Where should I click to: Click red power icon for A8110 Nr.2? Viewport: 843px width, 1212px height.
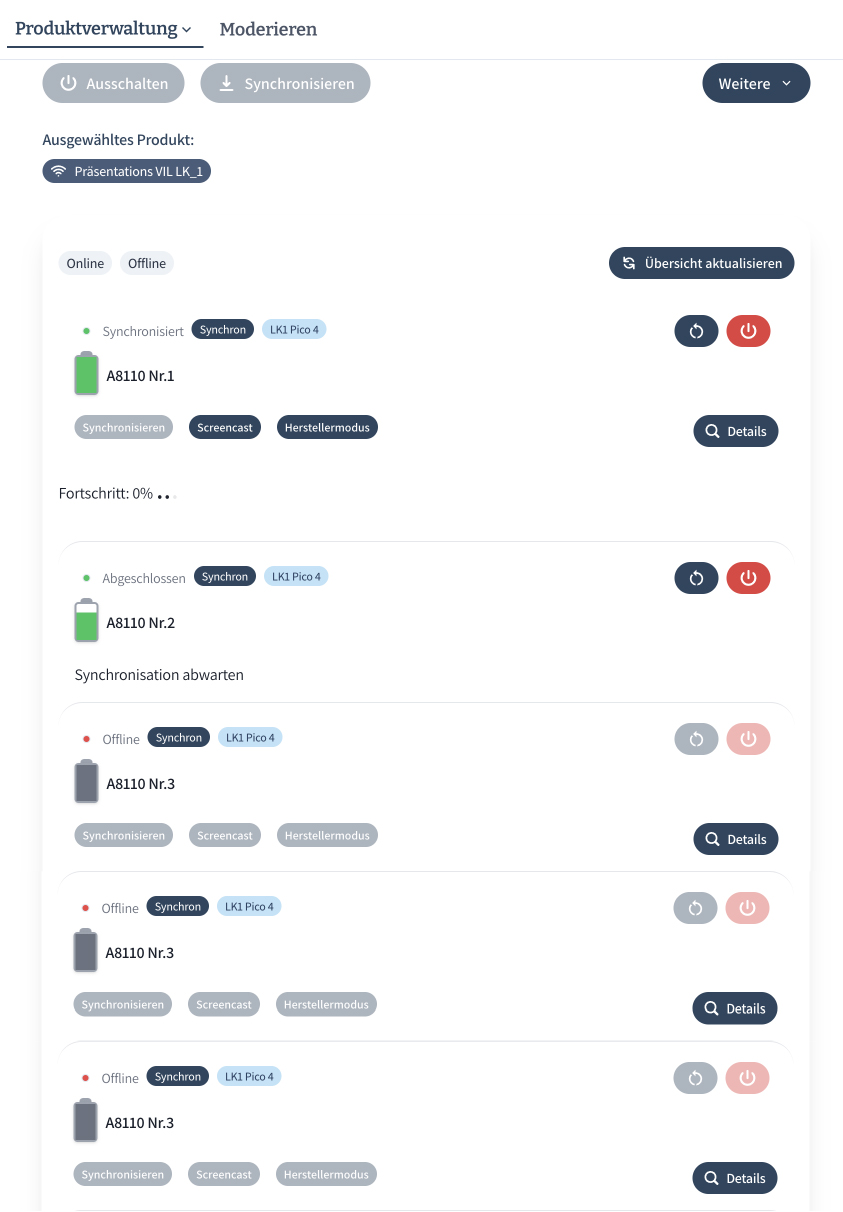[x=748, y=578]
